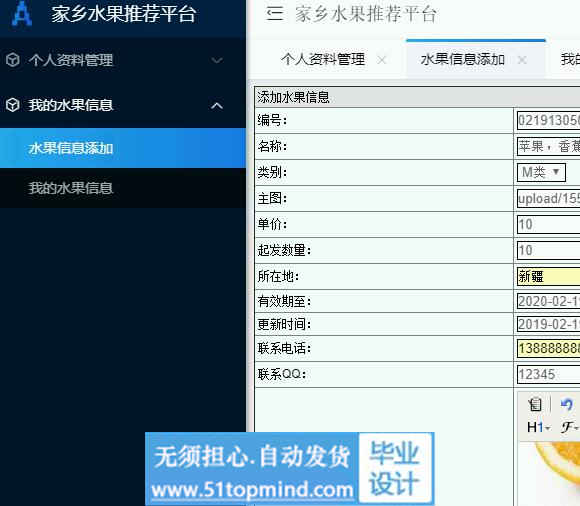580x506 pixels.
Task: Click the undo arrow in editor toolbar
Action: 566,404
